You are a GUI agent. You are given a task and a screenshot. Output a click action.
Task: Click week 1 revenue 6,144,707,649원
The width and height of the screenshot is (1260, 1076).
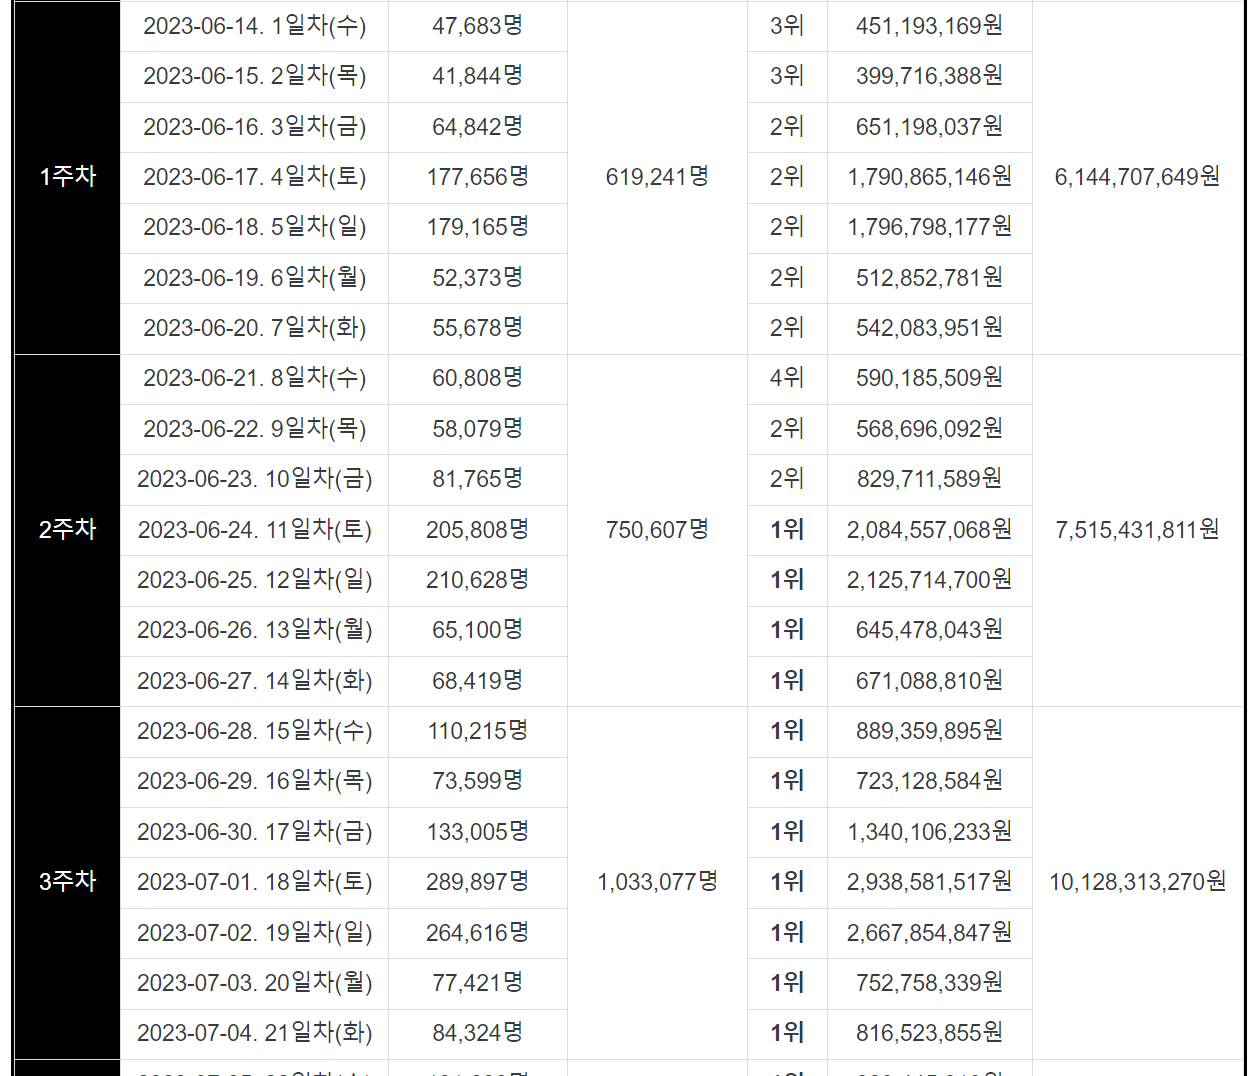(1137, 177)
